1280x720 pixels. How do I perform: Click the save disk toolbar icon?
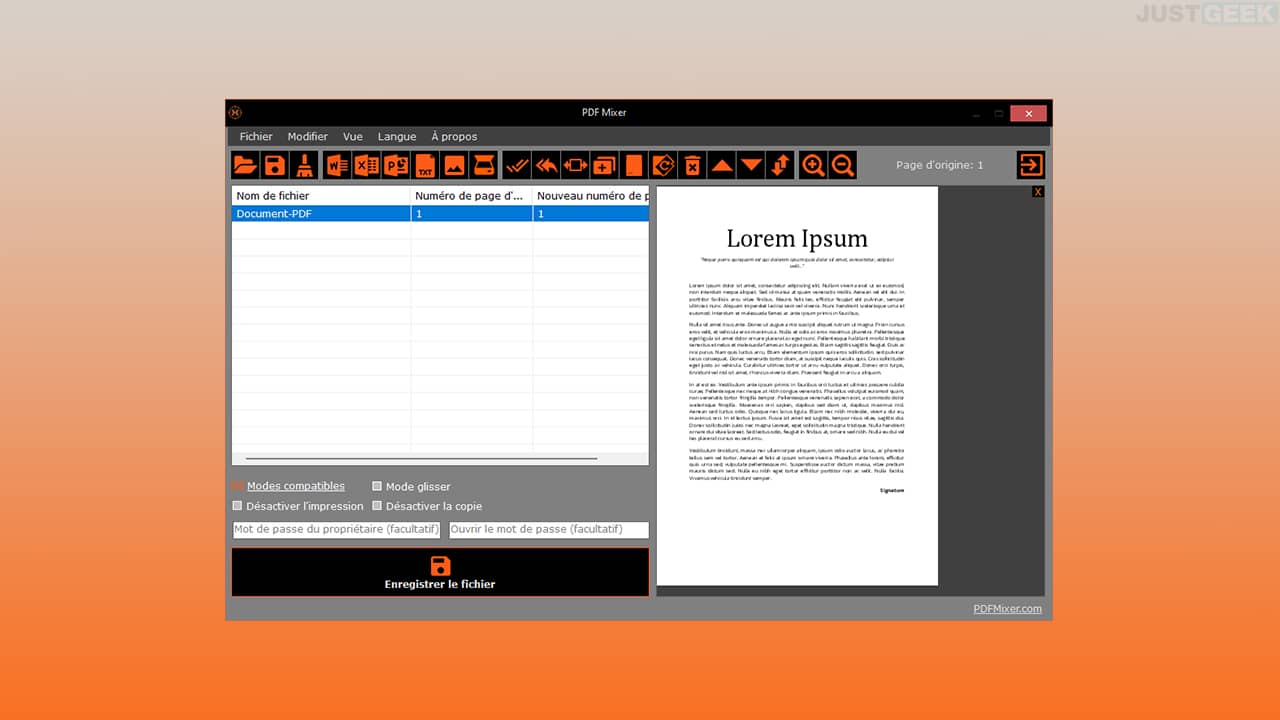click(x=275, y=165)
